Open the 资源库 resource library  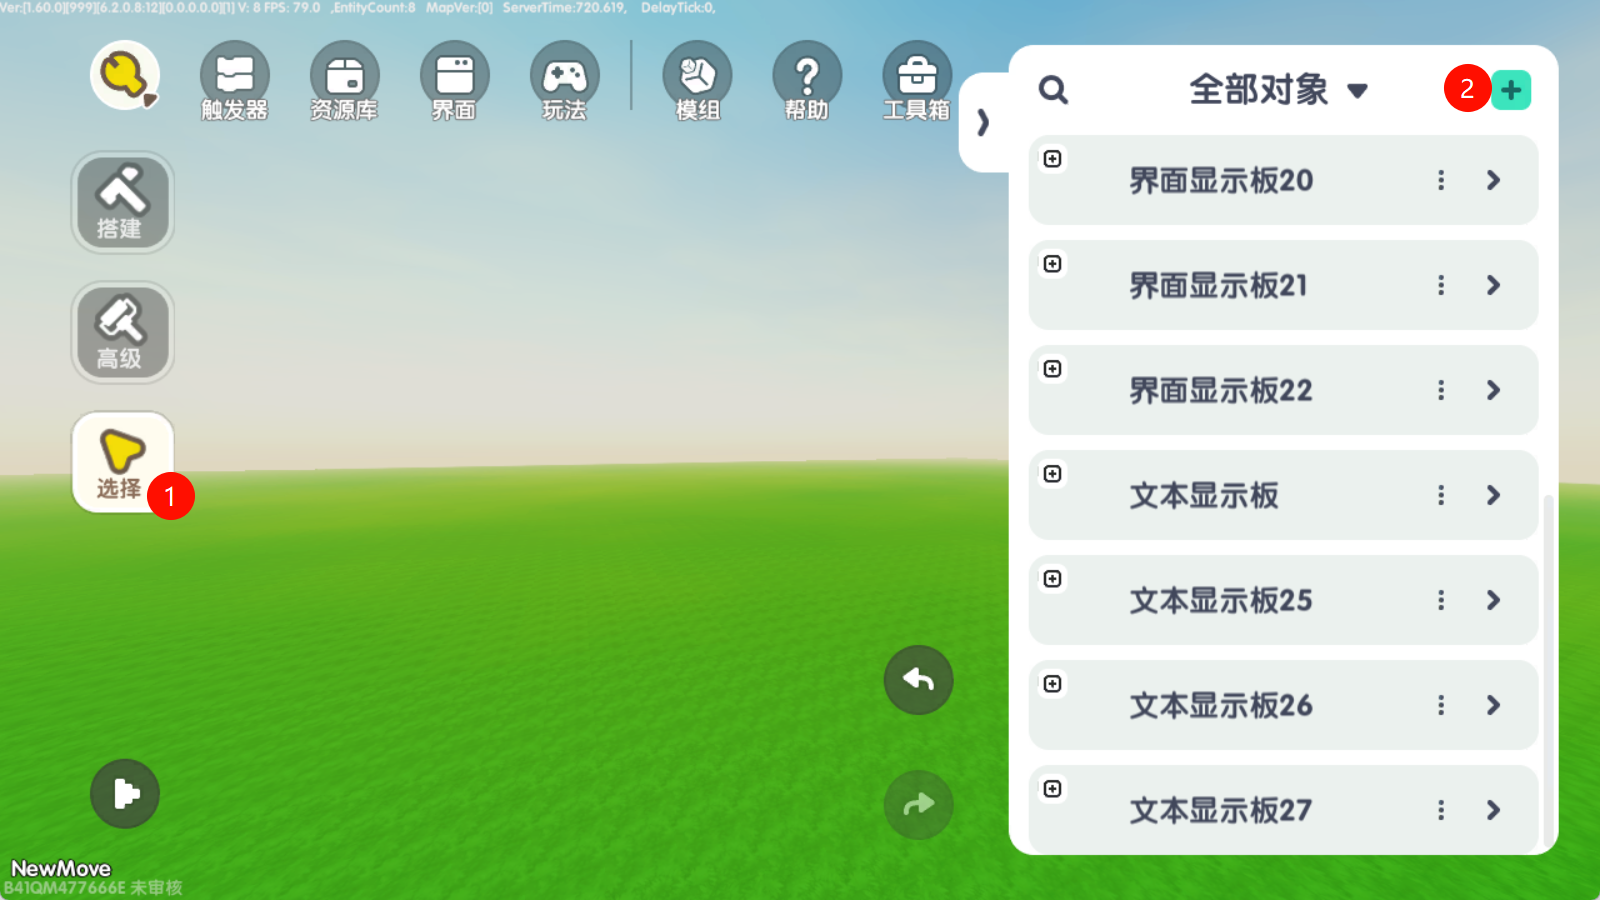pos(344,80)
